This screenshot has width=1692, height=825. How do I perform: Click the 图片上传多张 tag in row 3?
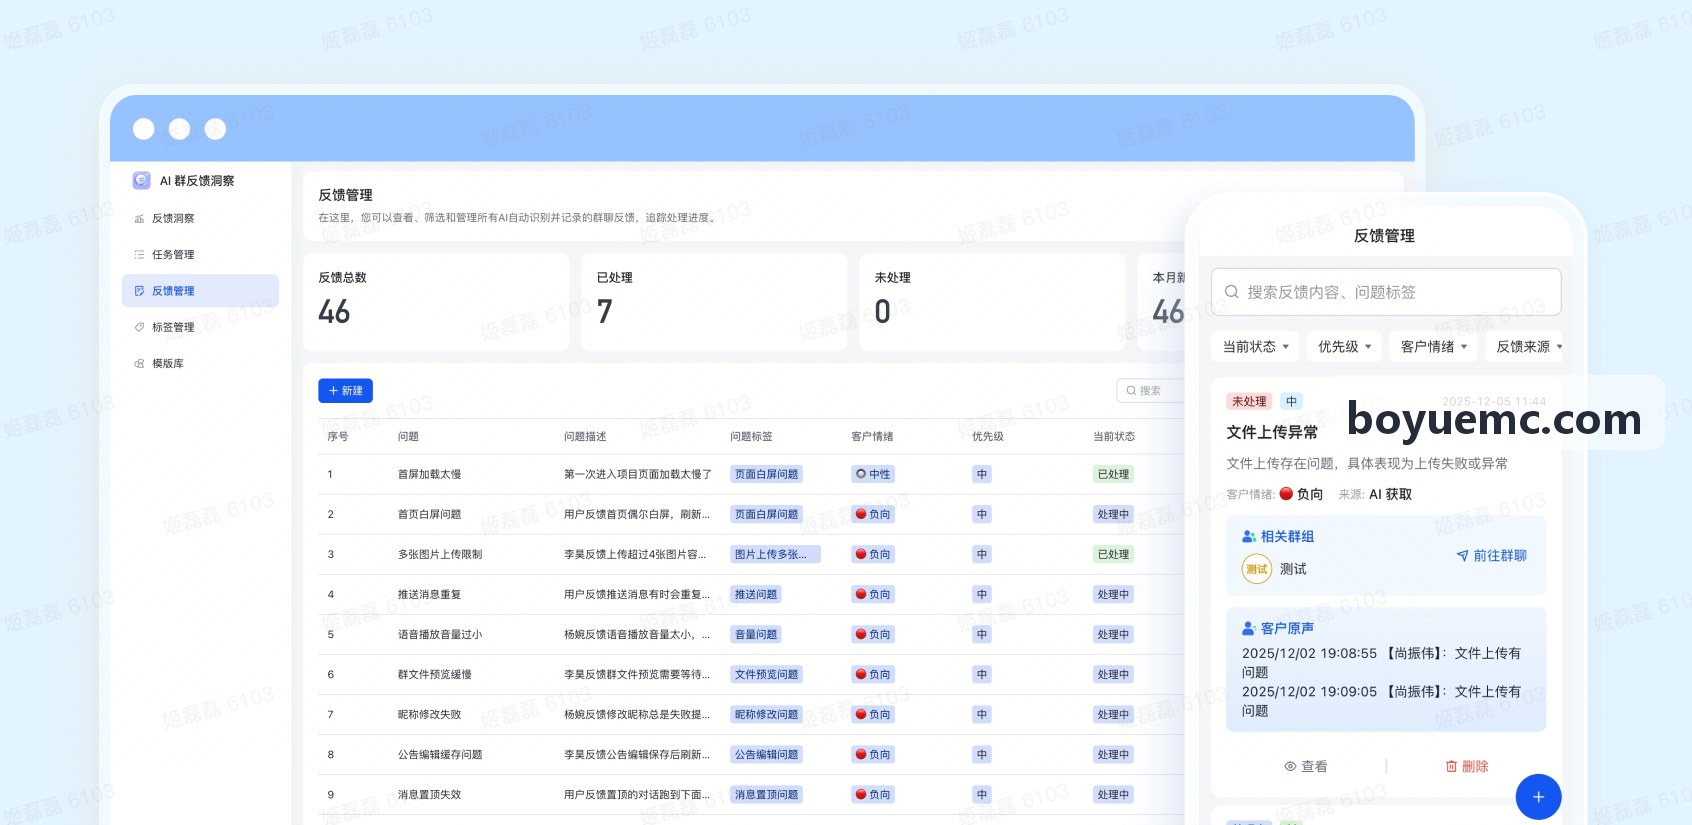point(775,554)
